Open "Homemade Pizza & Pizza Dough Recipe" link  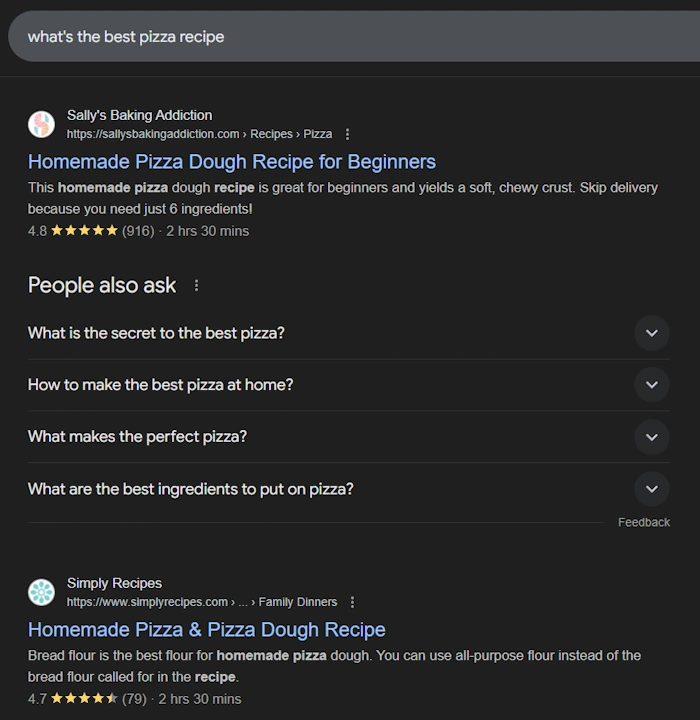(206, 630)
